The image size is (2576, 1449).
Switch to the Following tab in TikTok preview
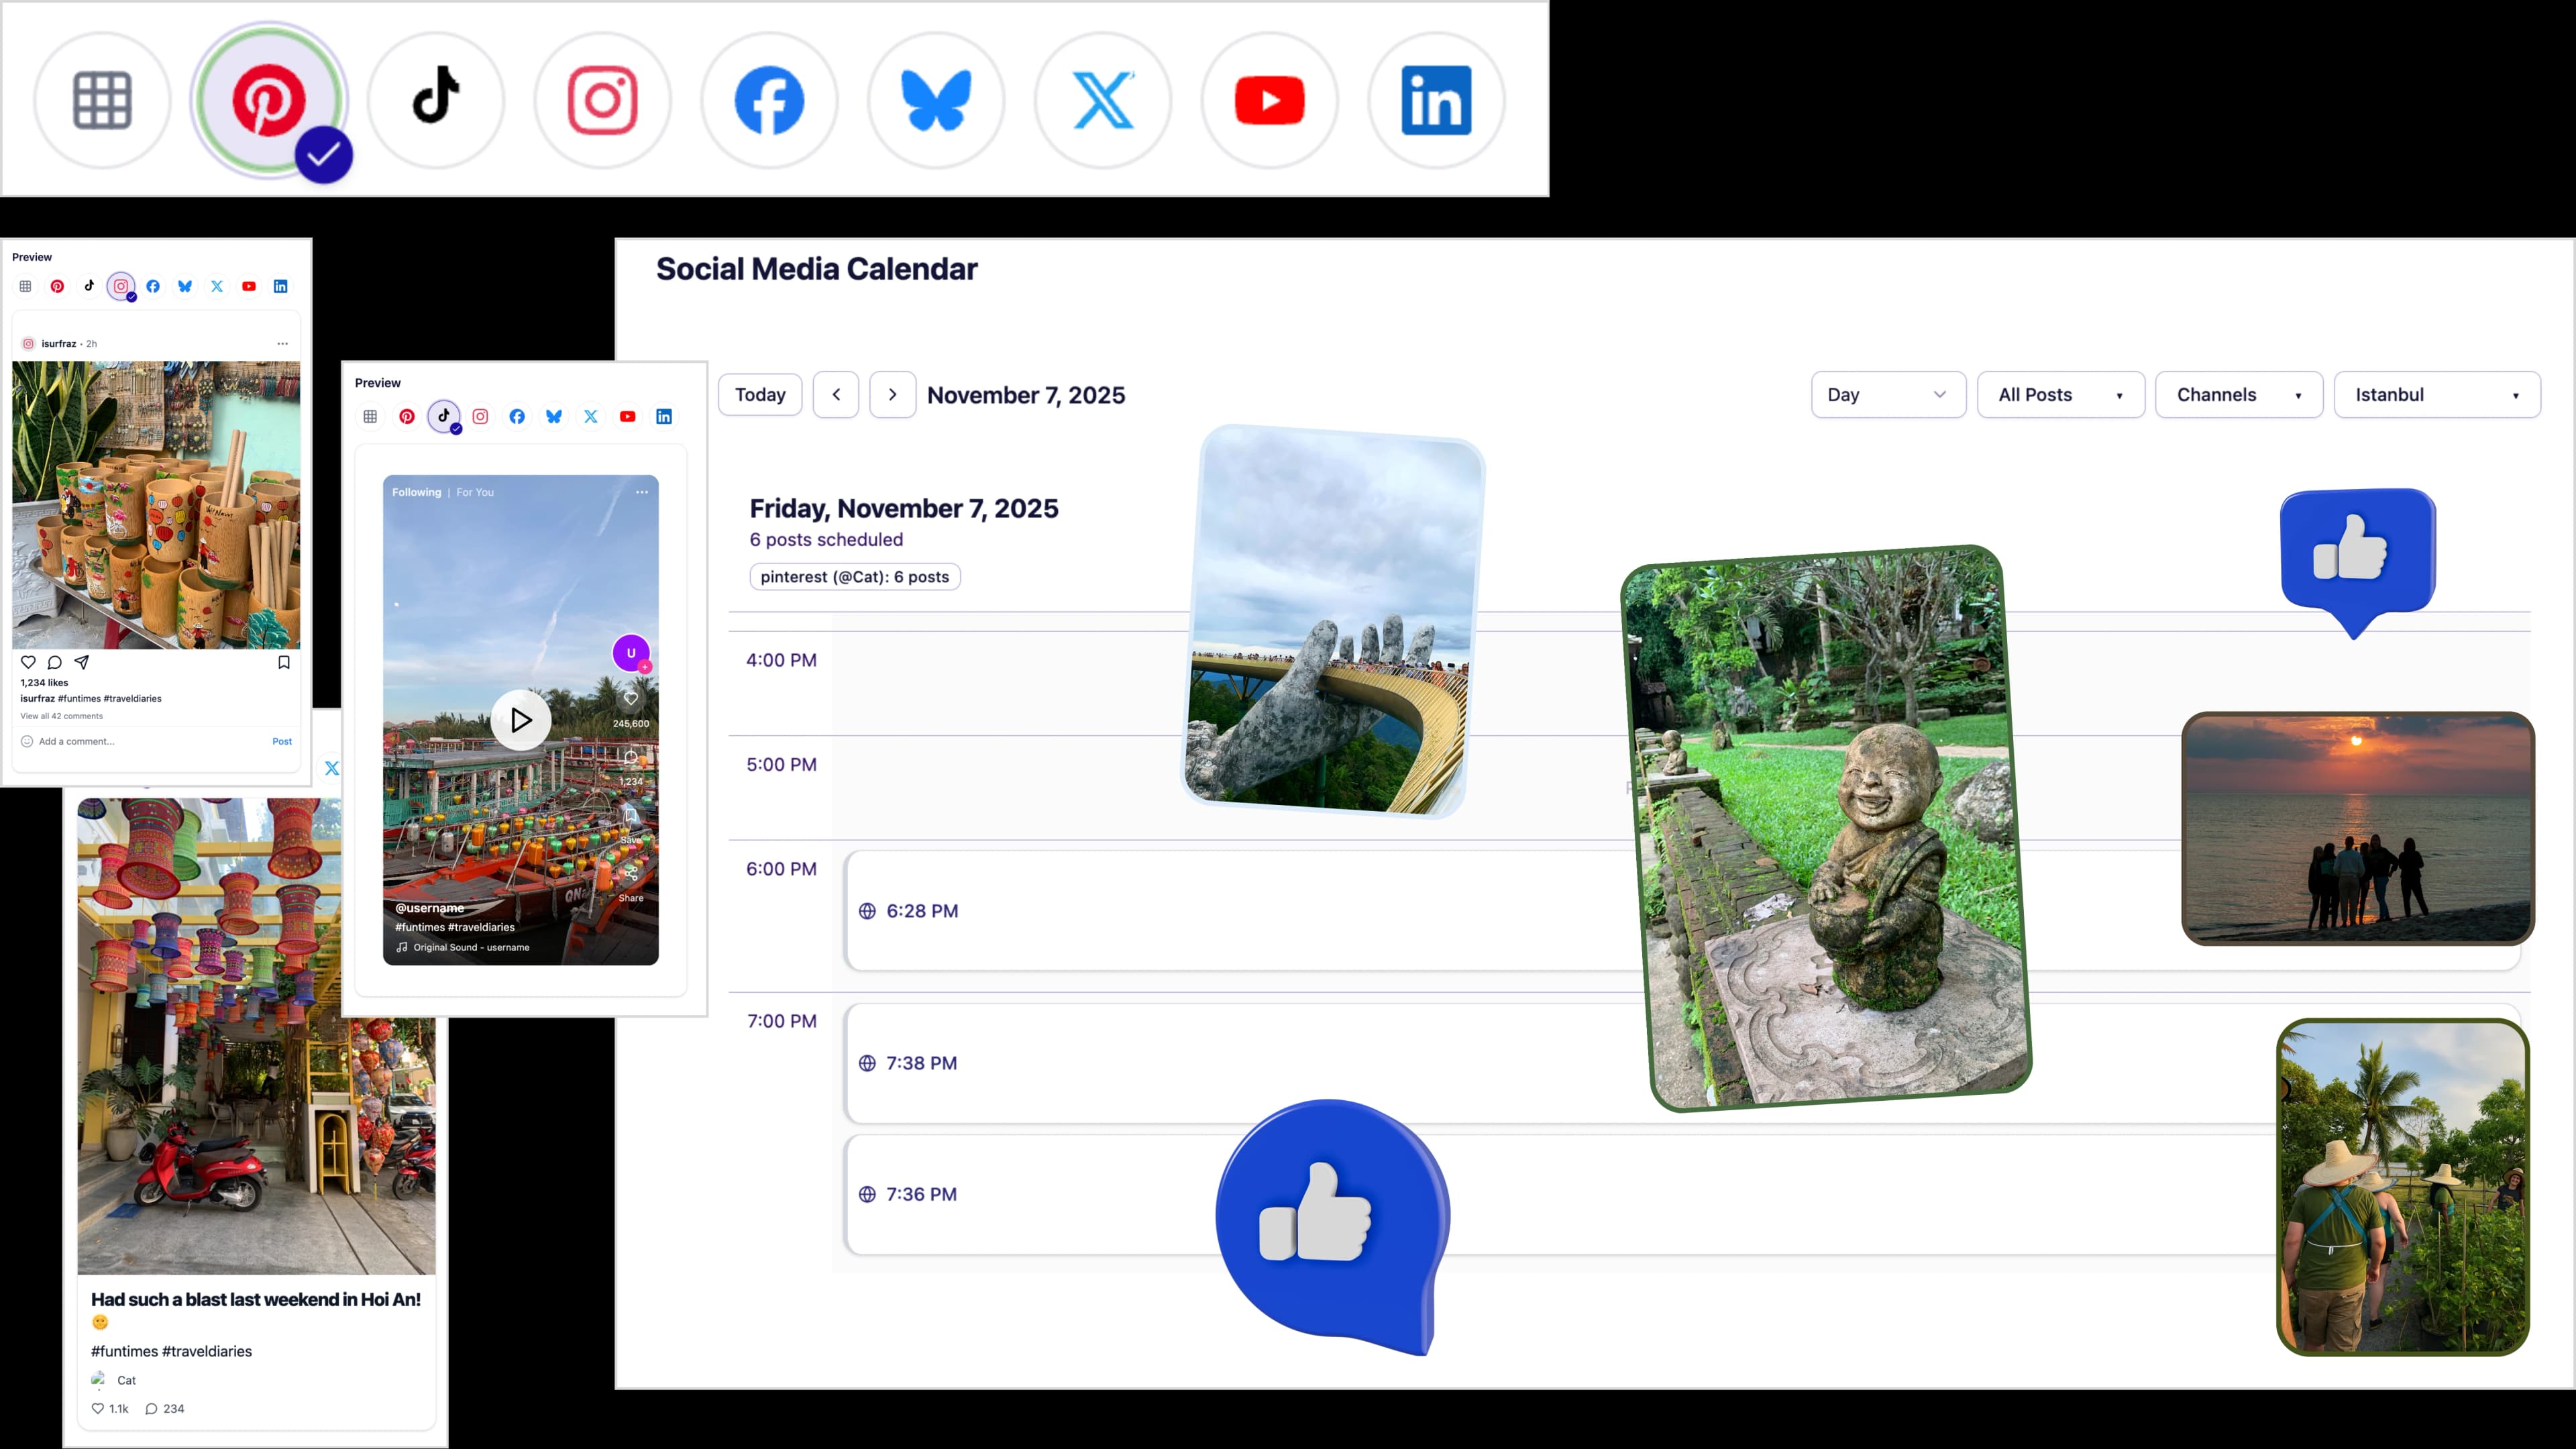(x=416, y=492)
